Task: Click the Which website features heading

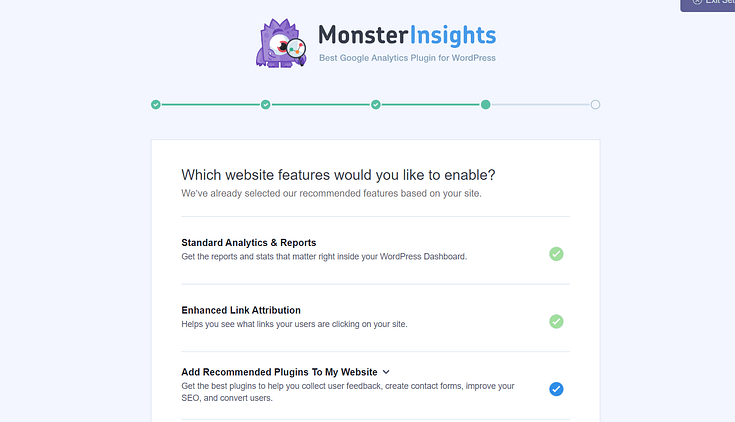Action: coord(338,174)
